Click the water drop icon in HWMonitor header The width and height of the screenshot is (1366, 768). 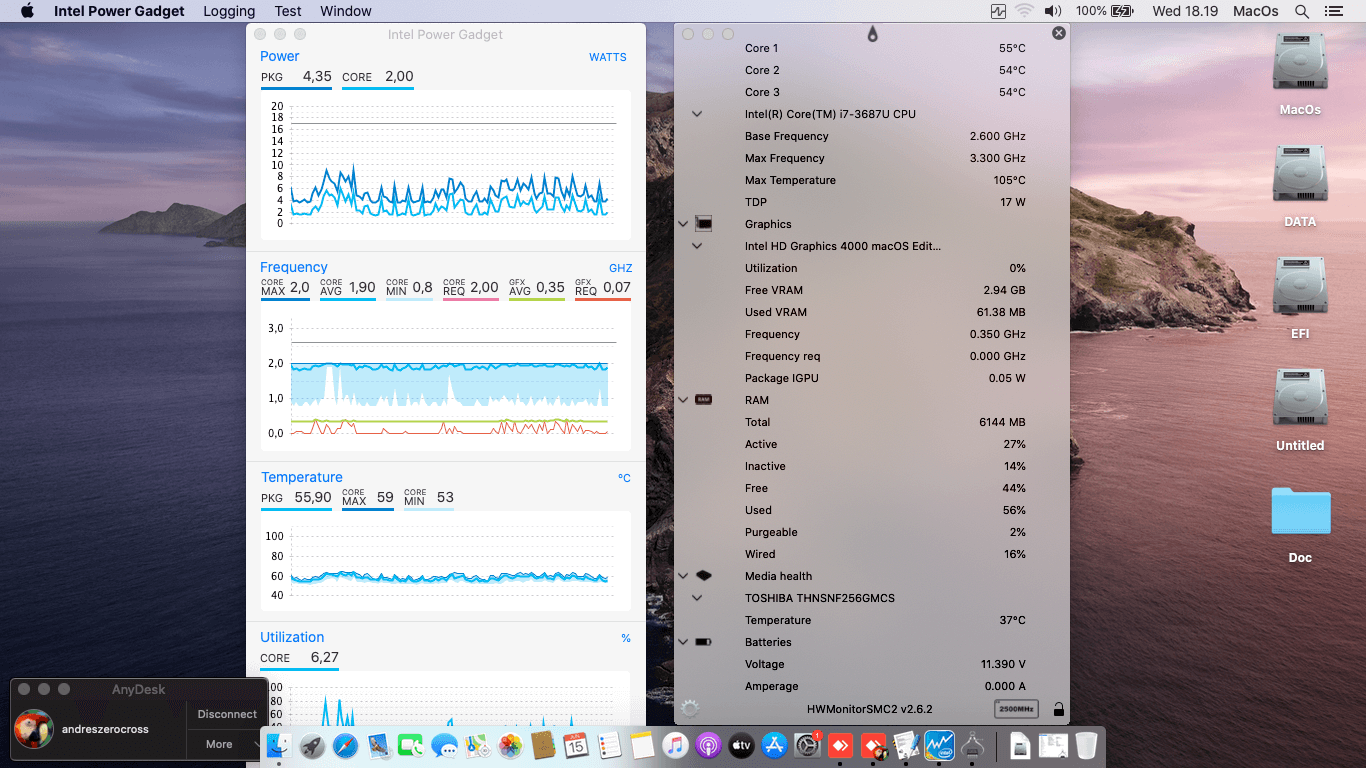pos(872,34)
